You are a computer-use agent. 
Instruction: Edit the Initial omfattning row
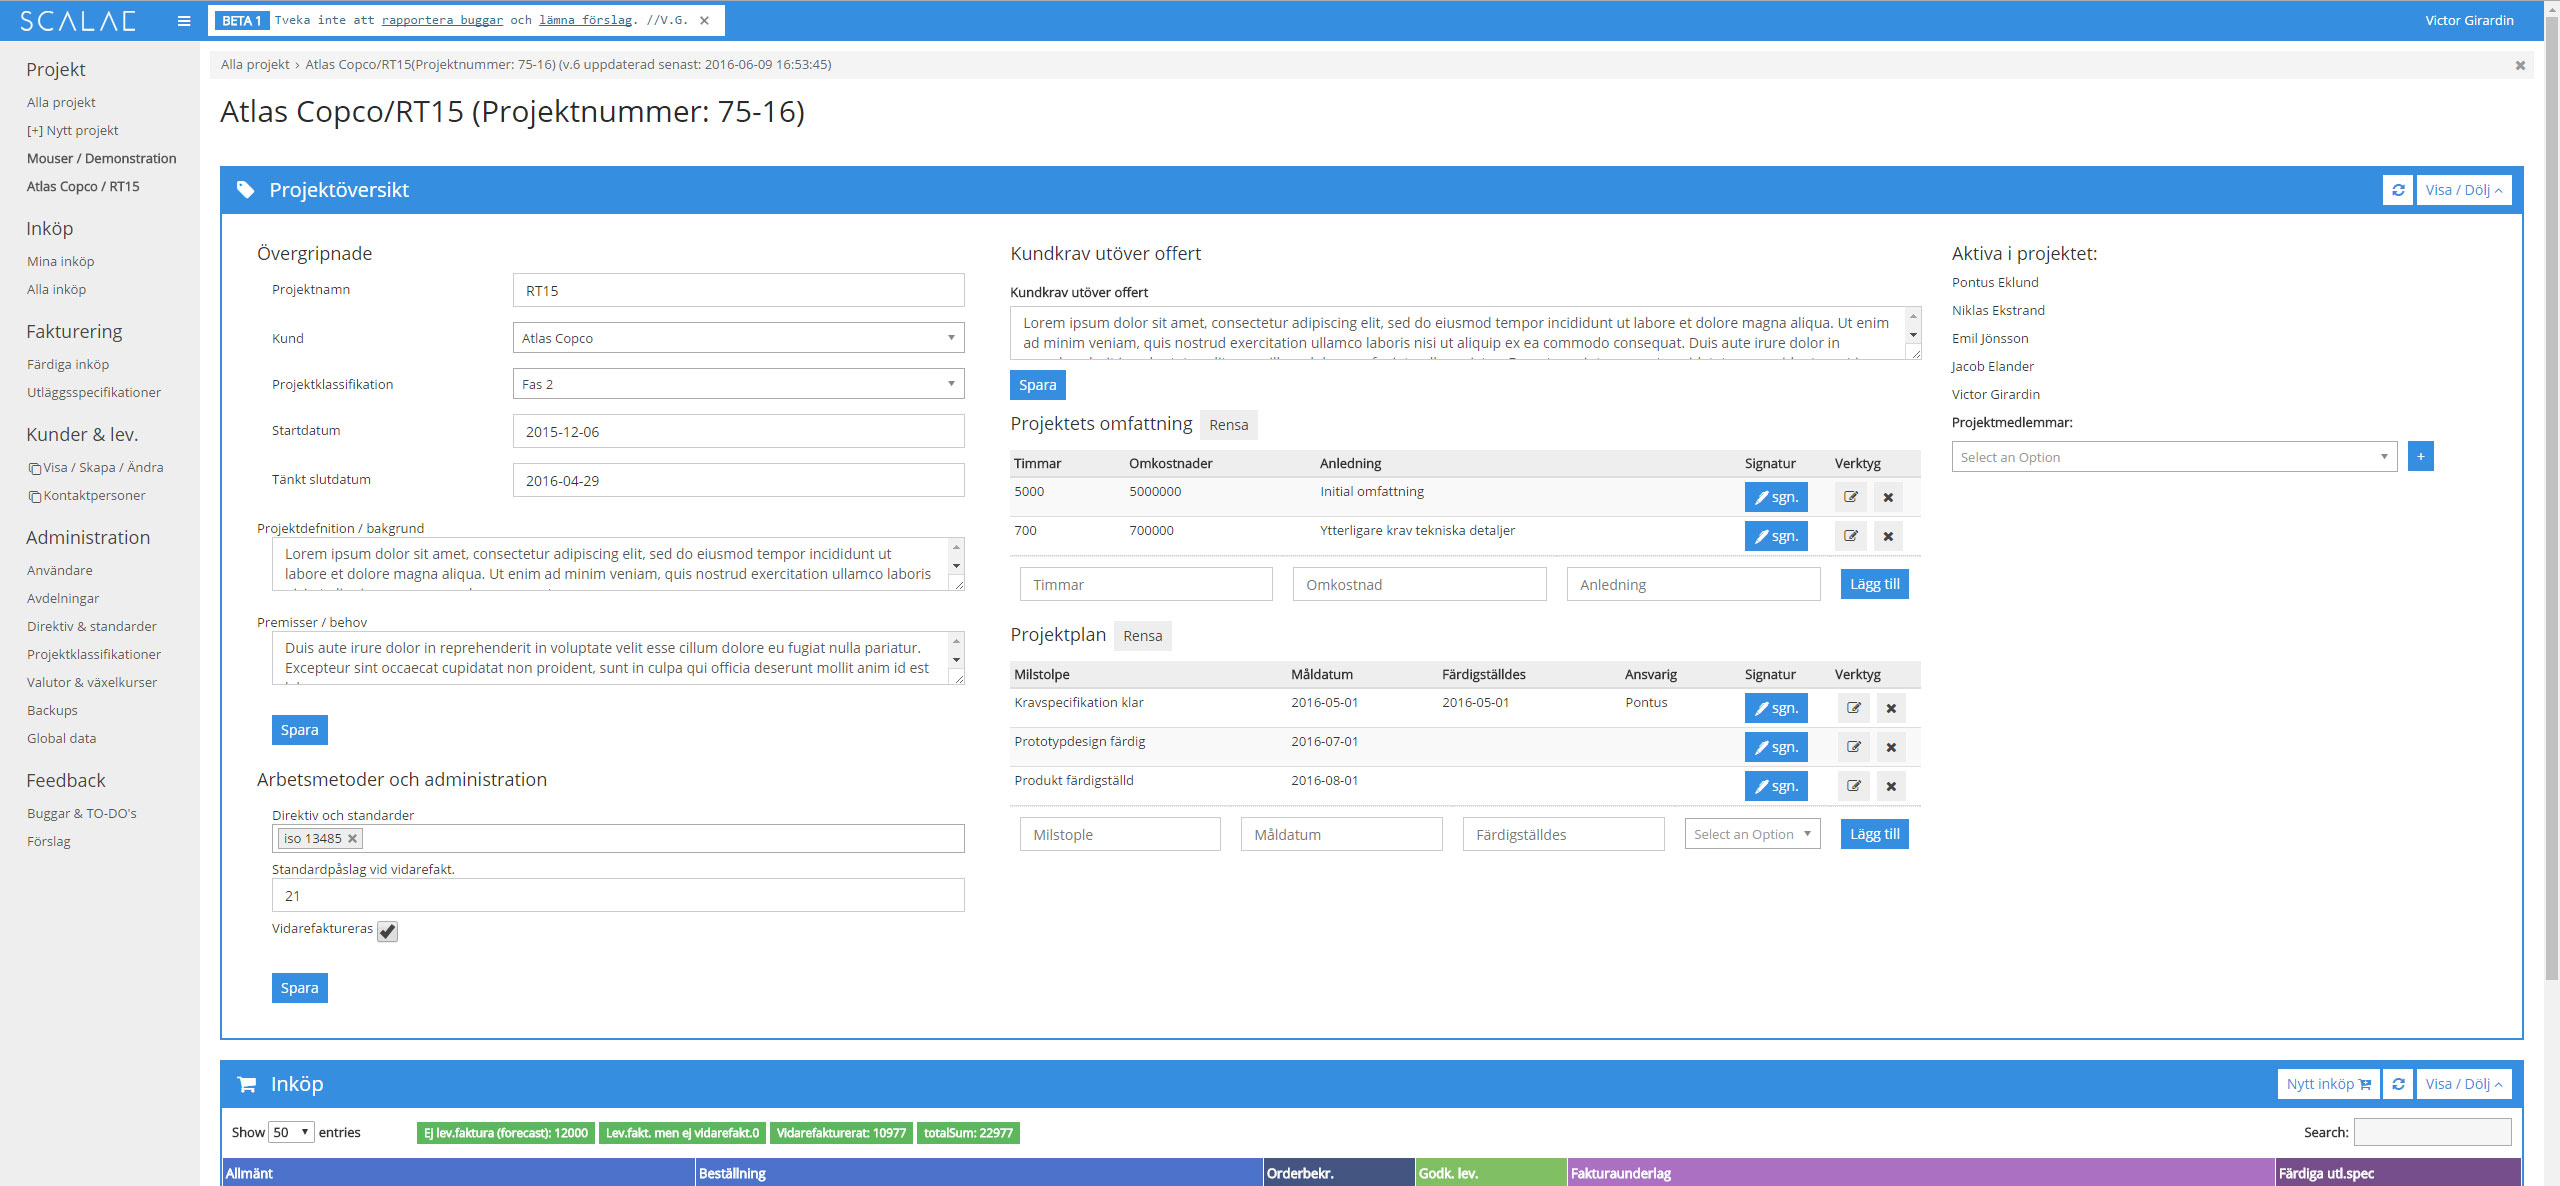pos(1851,497)
